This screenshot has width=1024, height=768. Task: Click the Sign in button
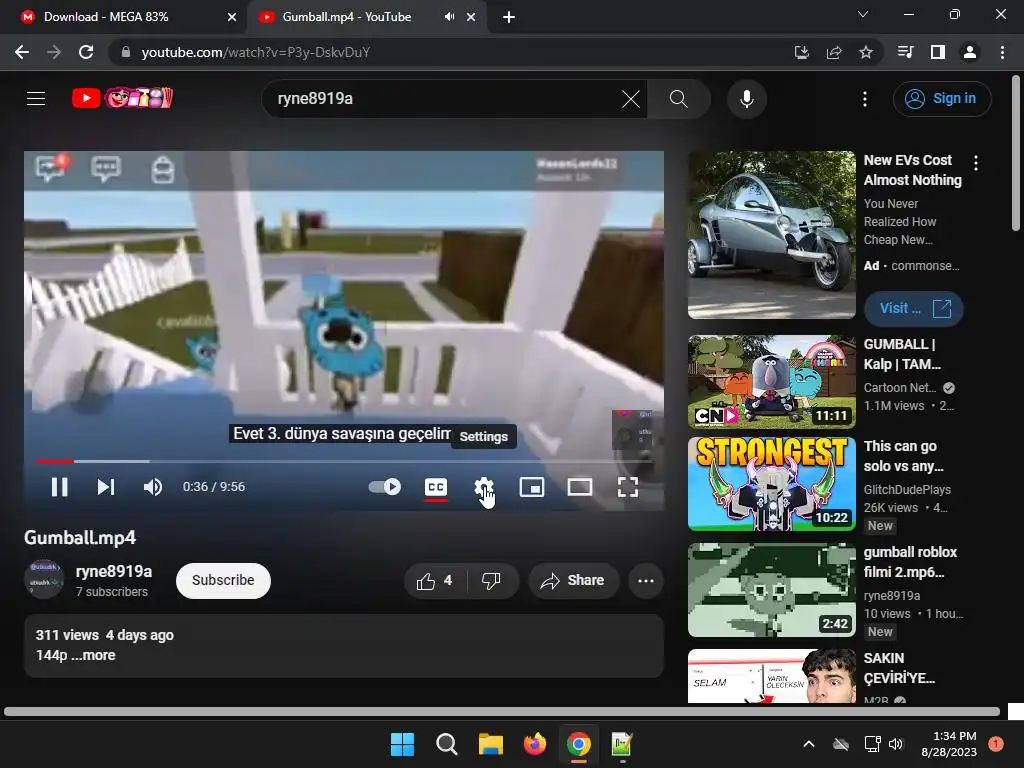[942, 99]
